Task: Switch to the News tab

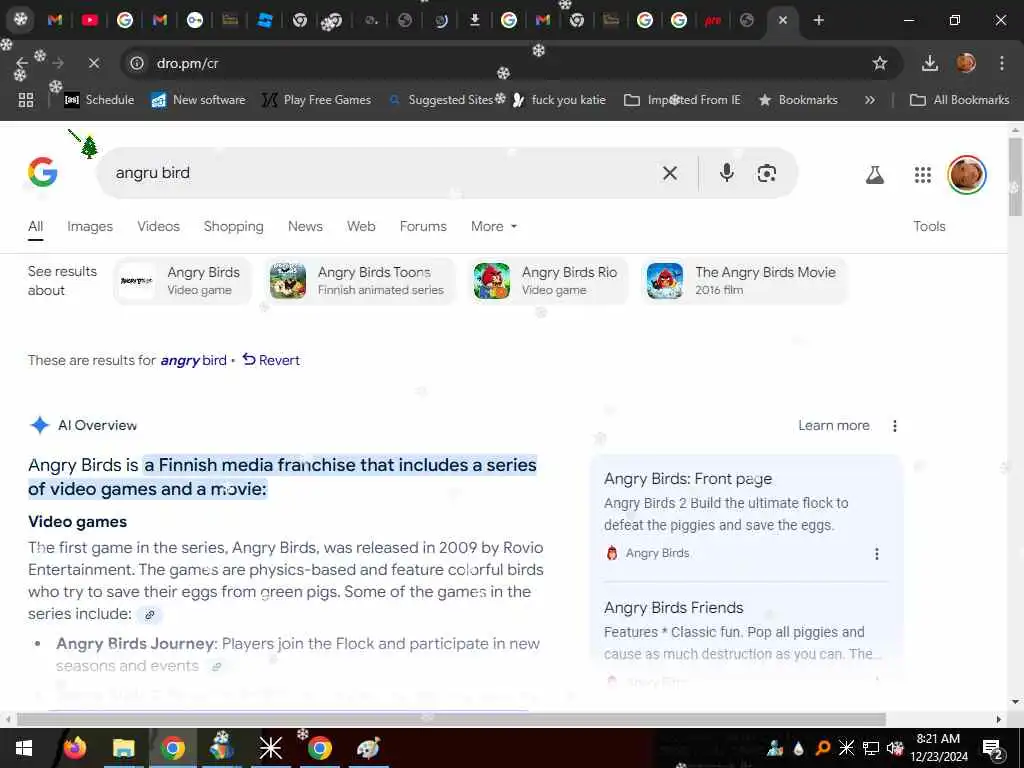Action: (x=305, y=226)
